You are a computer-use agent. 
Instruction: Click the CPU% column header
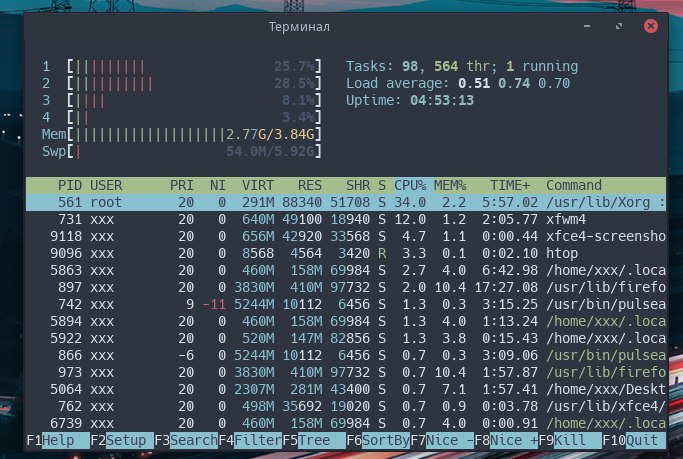tap(410, 186)
